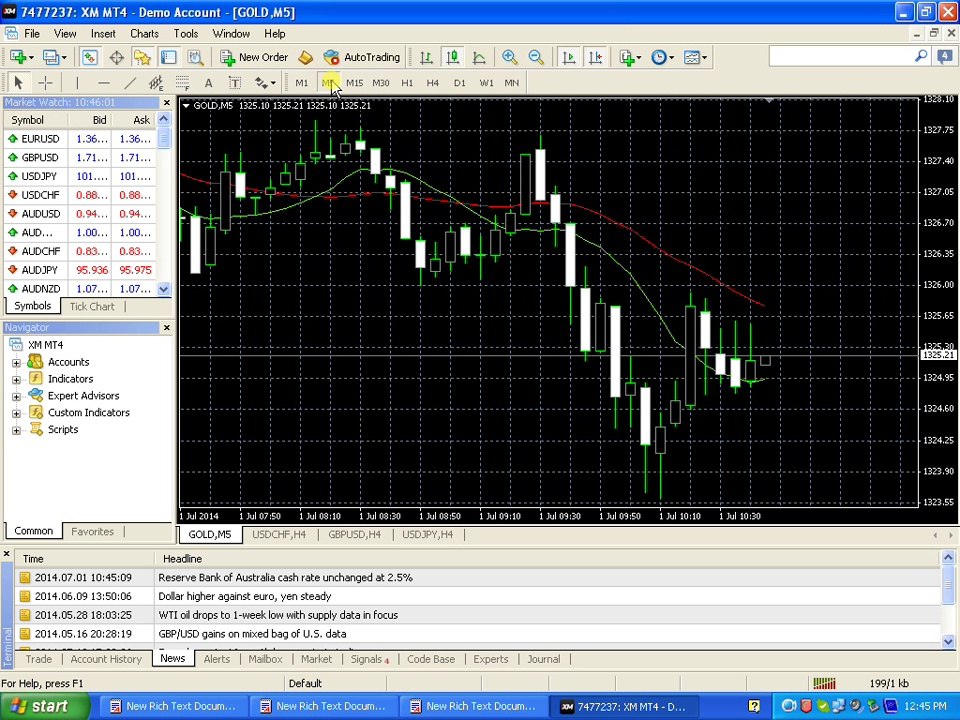The width and height of the screenshot is (960, 720).
Task: Expand the Scripts tree node
Action: coord(17,430)
